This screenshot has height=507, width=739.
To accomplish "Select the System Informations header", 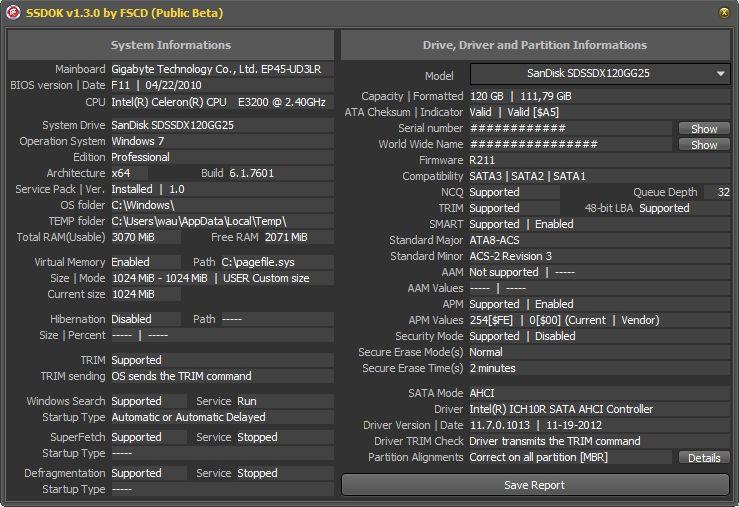I will click(x=171, y=45).
